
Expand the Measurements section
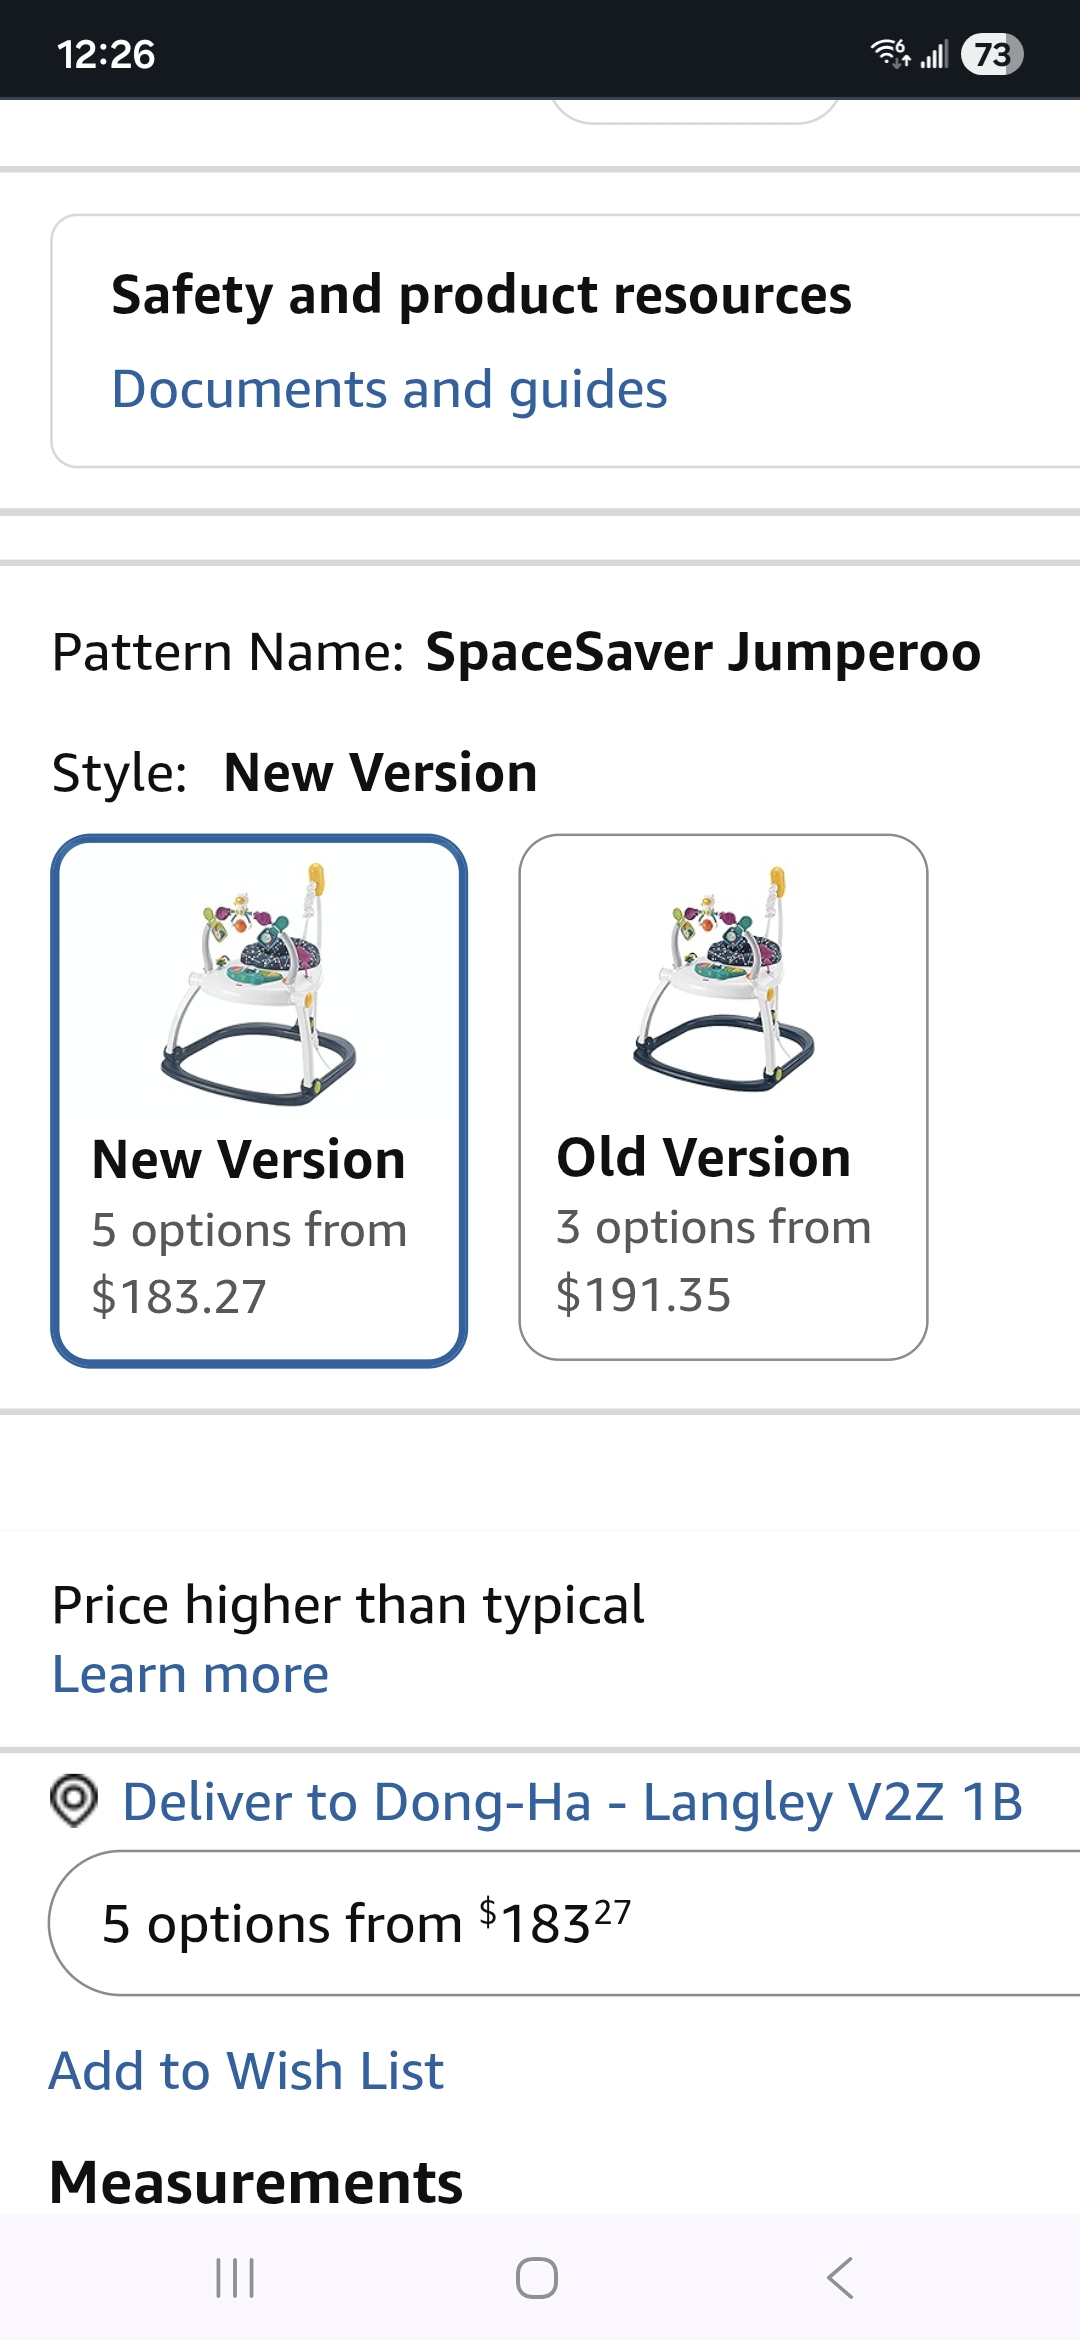click(x=256, y=2182)
